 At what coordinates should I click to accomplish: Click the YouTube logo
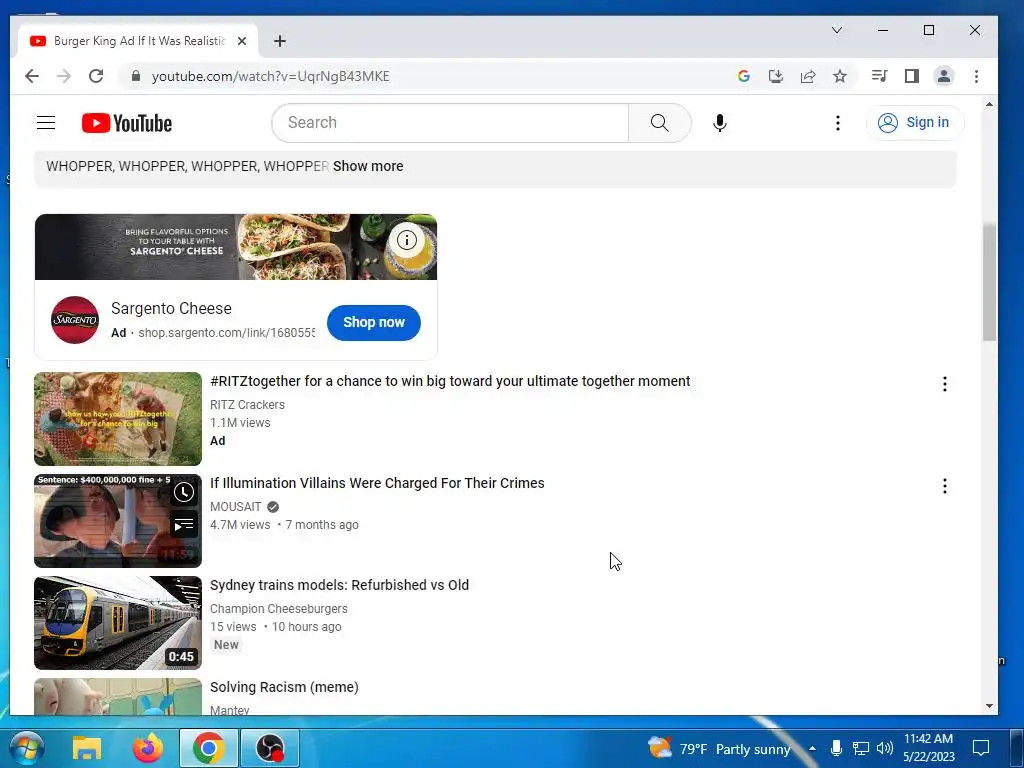click(127, 123)
